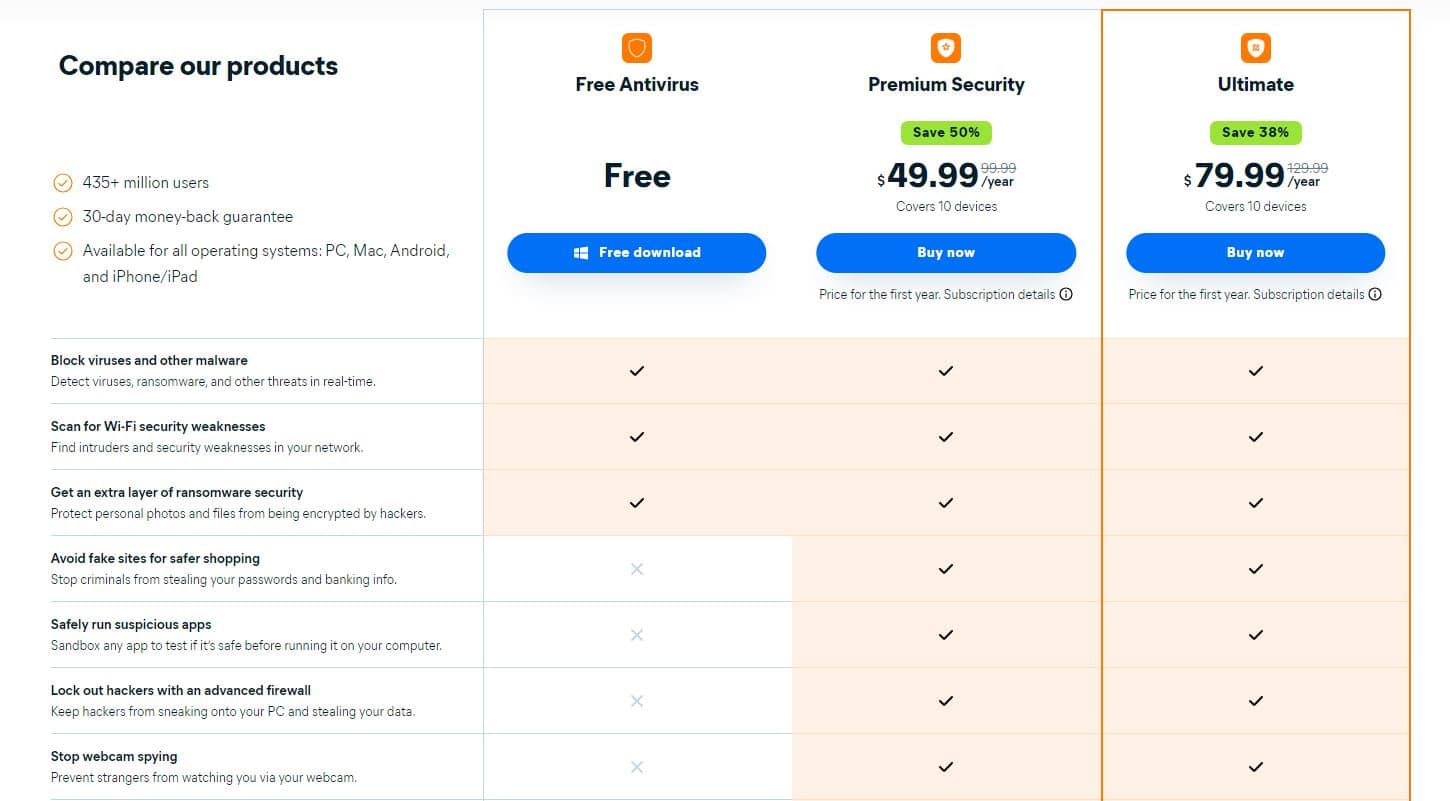Image resolution: width=1450 pixels, height=801 pixels.
Task: Open Ultimate subscription details info icon
Action: click(1375, 295)
